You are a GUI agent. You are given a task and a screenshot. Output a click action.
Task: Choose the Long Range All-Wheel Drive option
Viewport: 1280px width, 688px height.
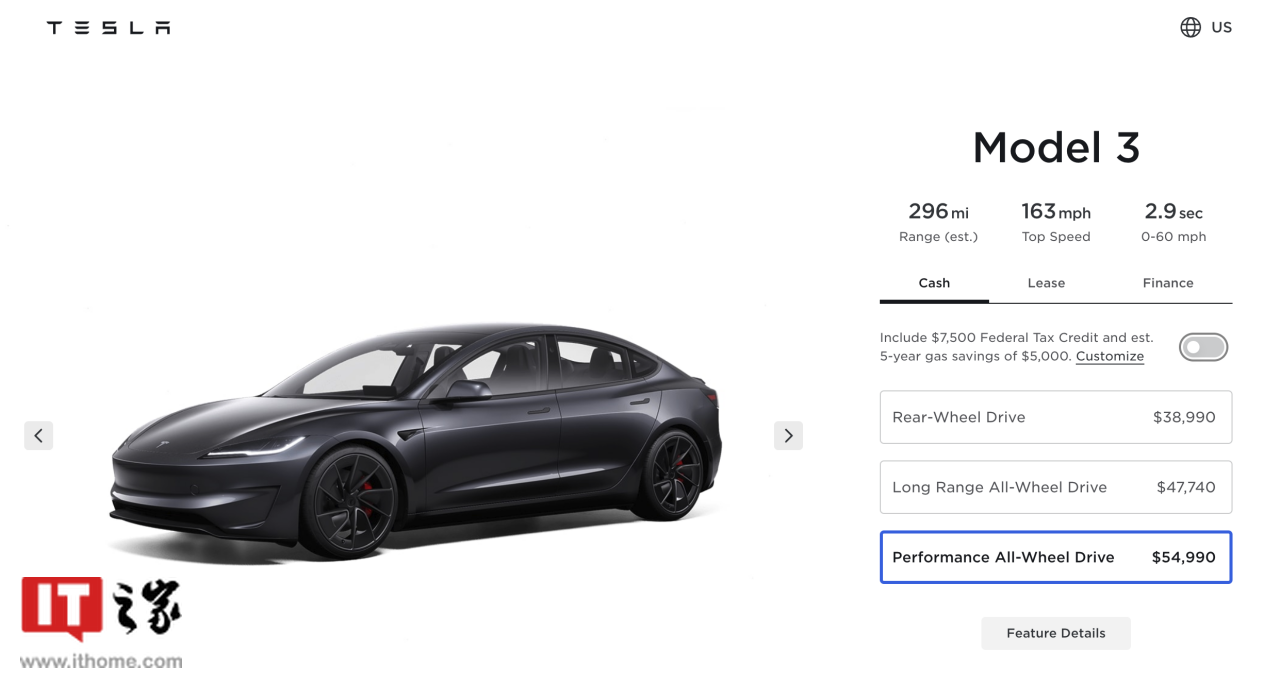(x=1056, y=487)
